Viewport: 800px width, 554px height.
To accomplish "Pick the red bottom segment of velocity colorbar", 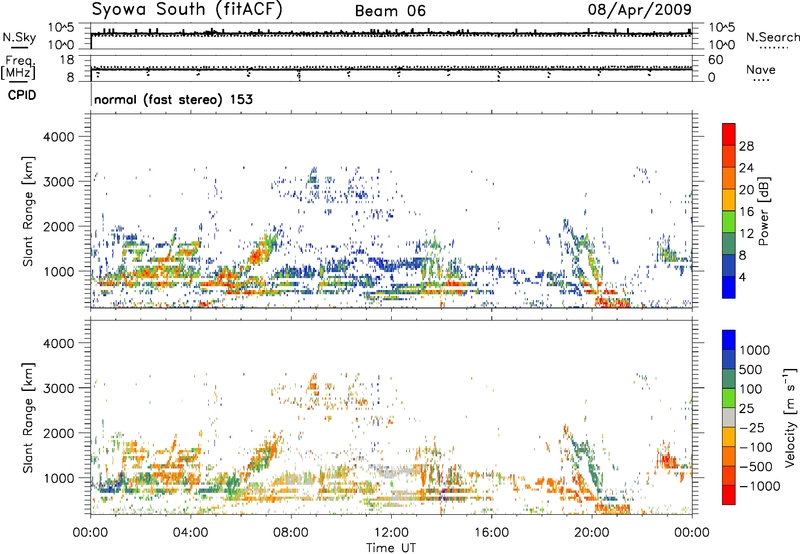I will tap(729, 495).
